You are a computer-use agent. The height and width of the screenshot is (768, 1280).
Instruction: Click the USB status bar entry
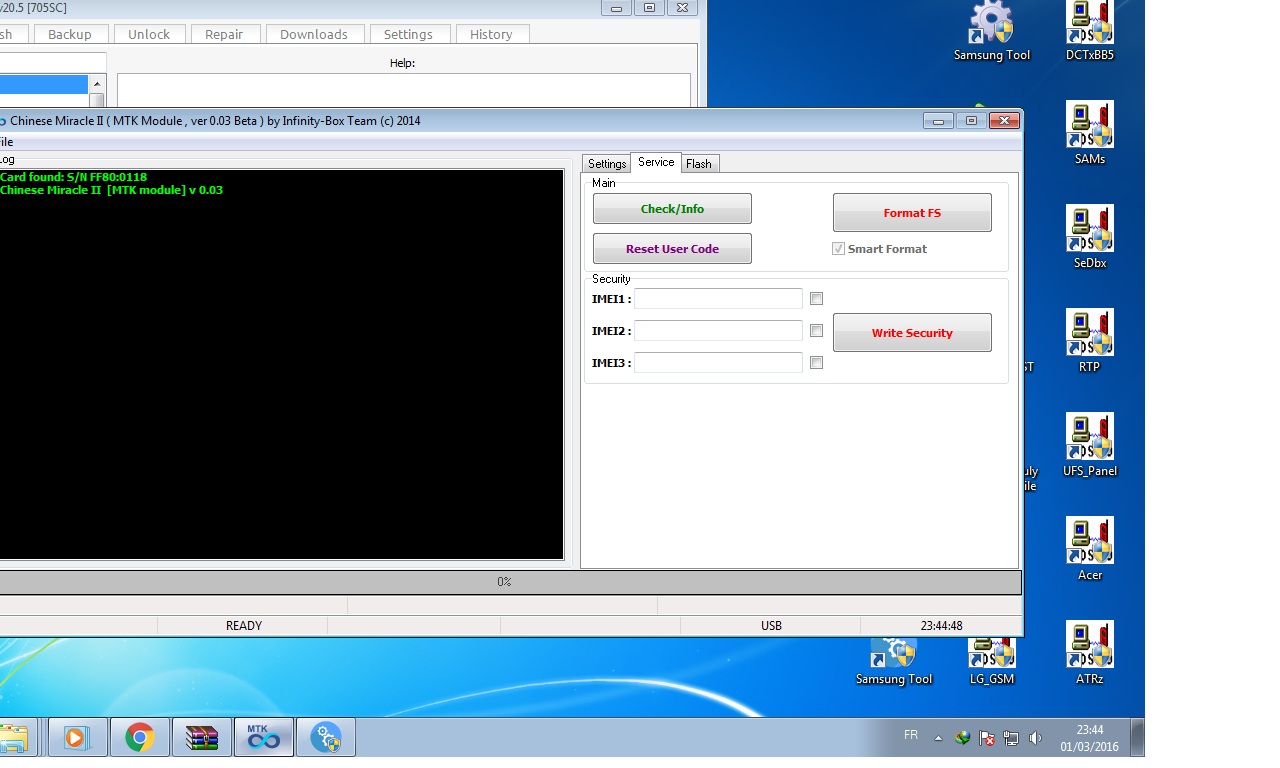click(x=771, y=626)
